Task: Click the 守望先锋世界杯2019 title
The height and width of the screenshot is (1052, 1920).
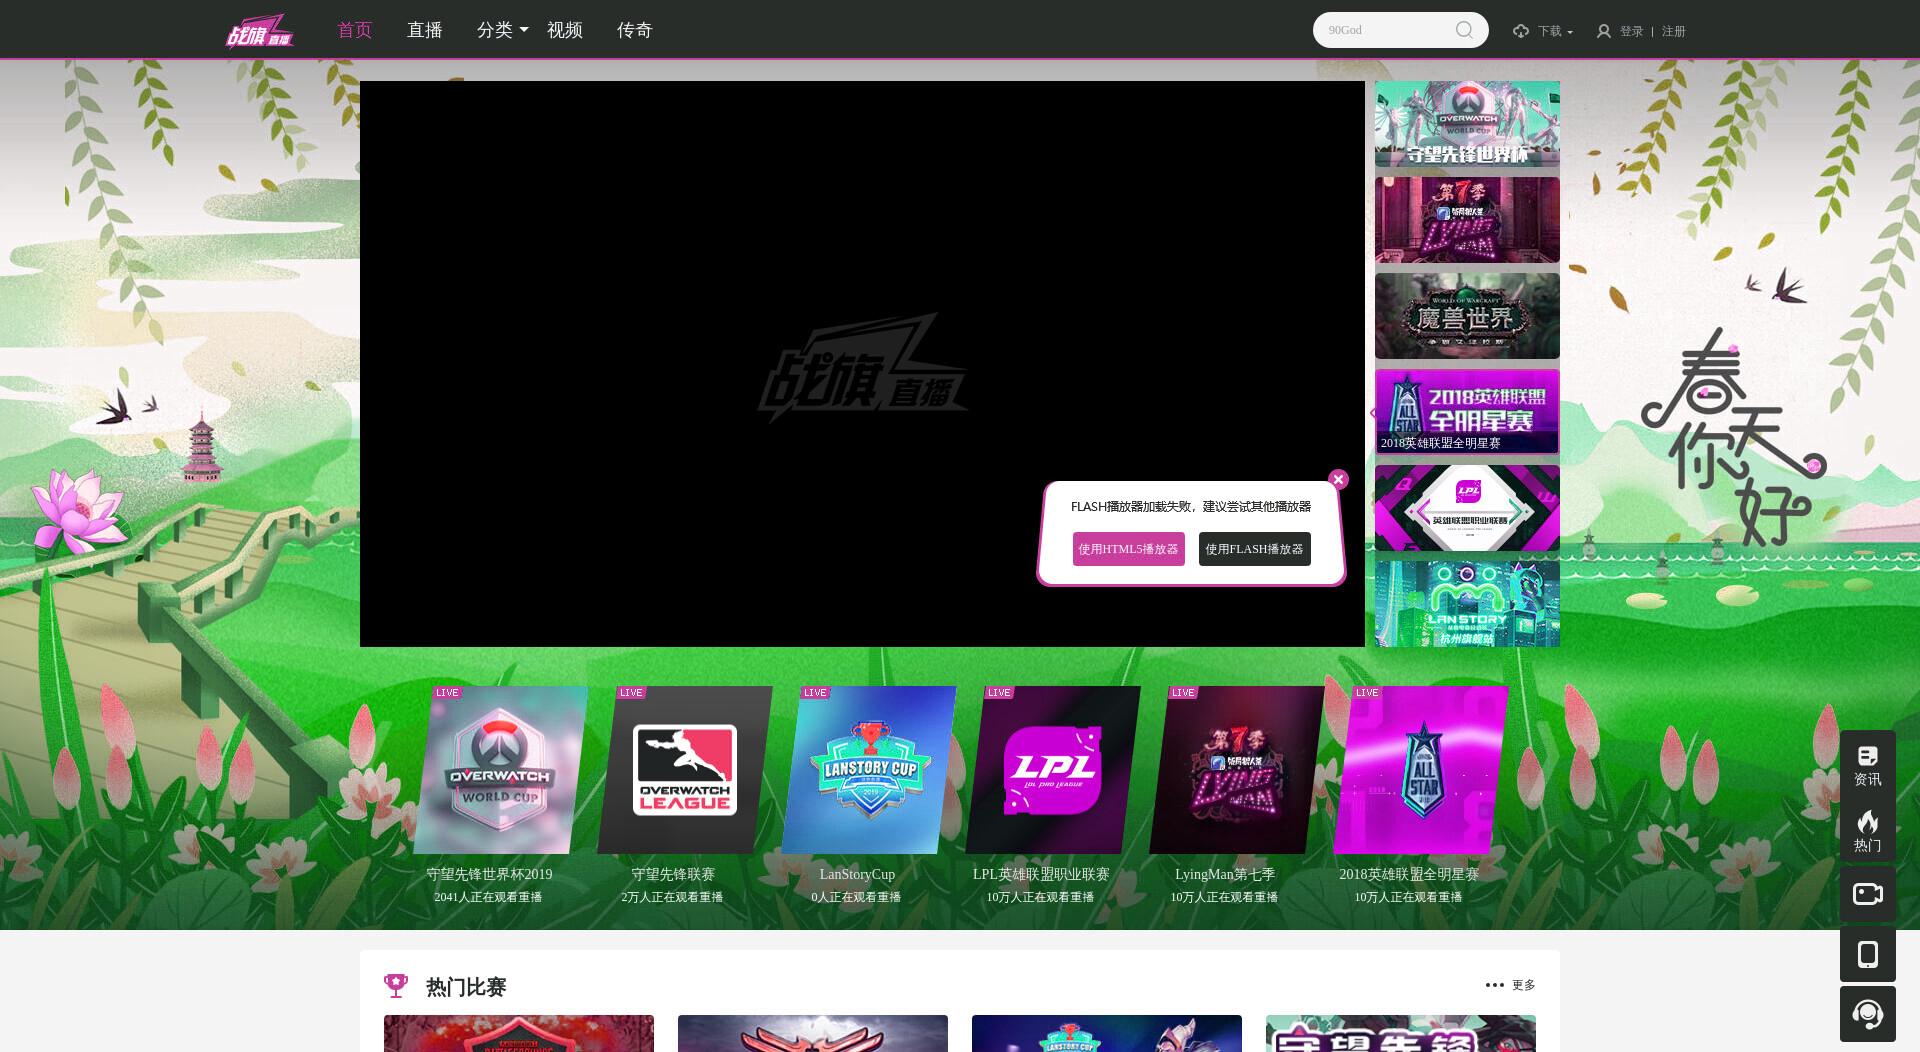Action: 489,874
